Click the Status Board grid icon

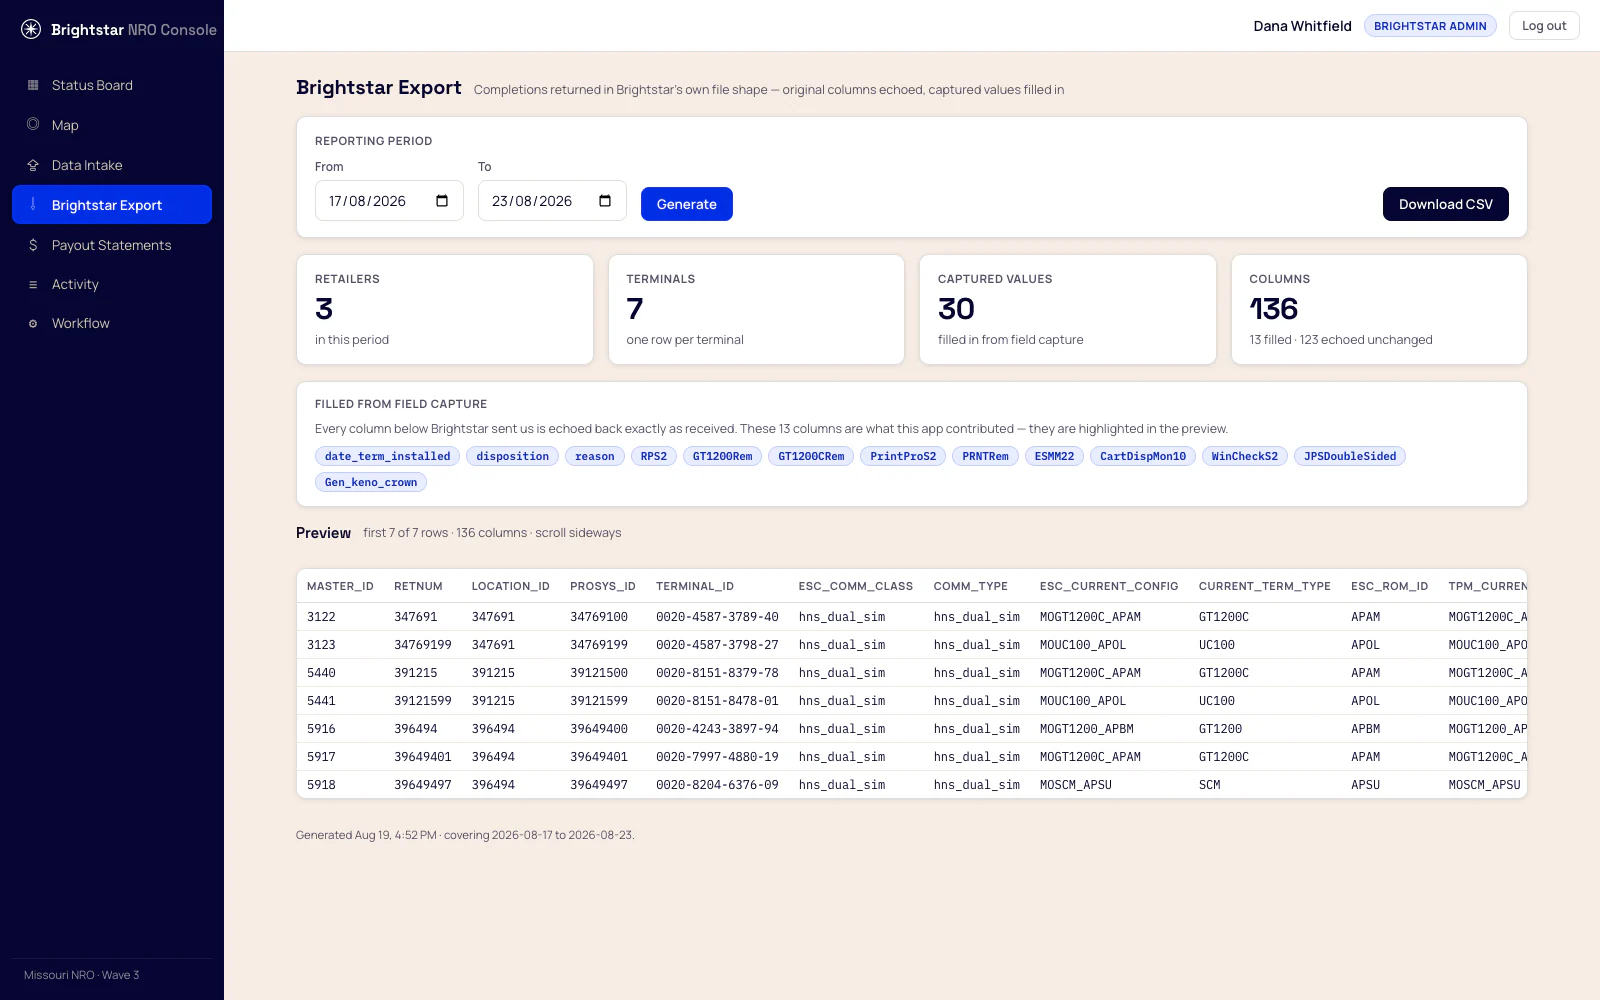[x=33, y=85]
